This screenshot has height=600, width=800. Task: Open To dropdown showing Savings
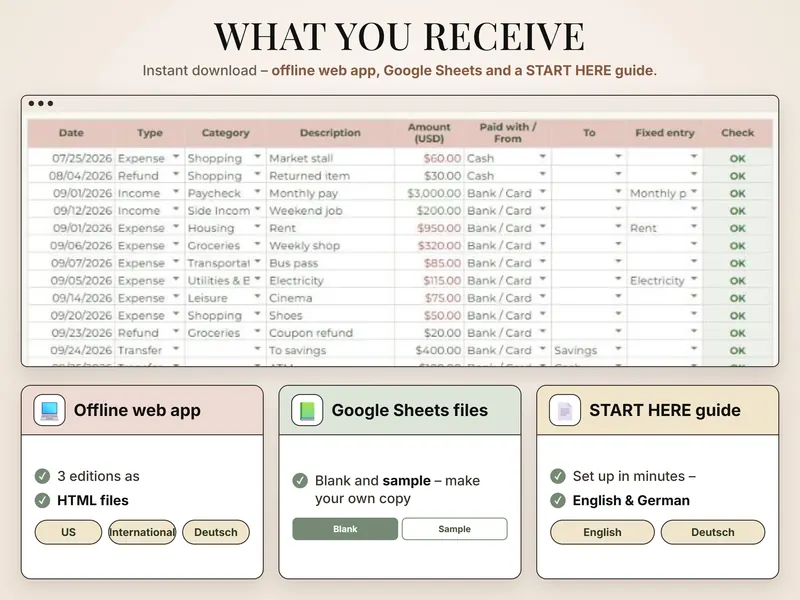click(x=618, y=349)
